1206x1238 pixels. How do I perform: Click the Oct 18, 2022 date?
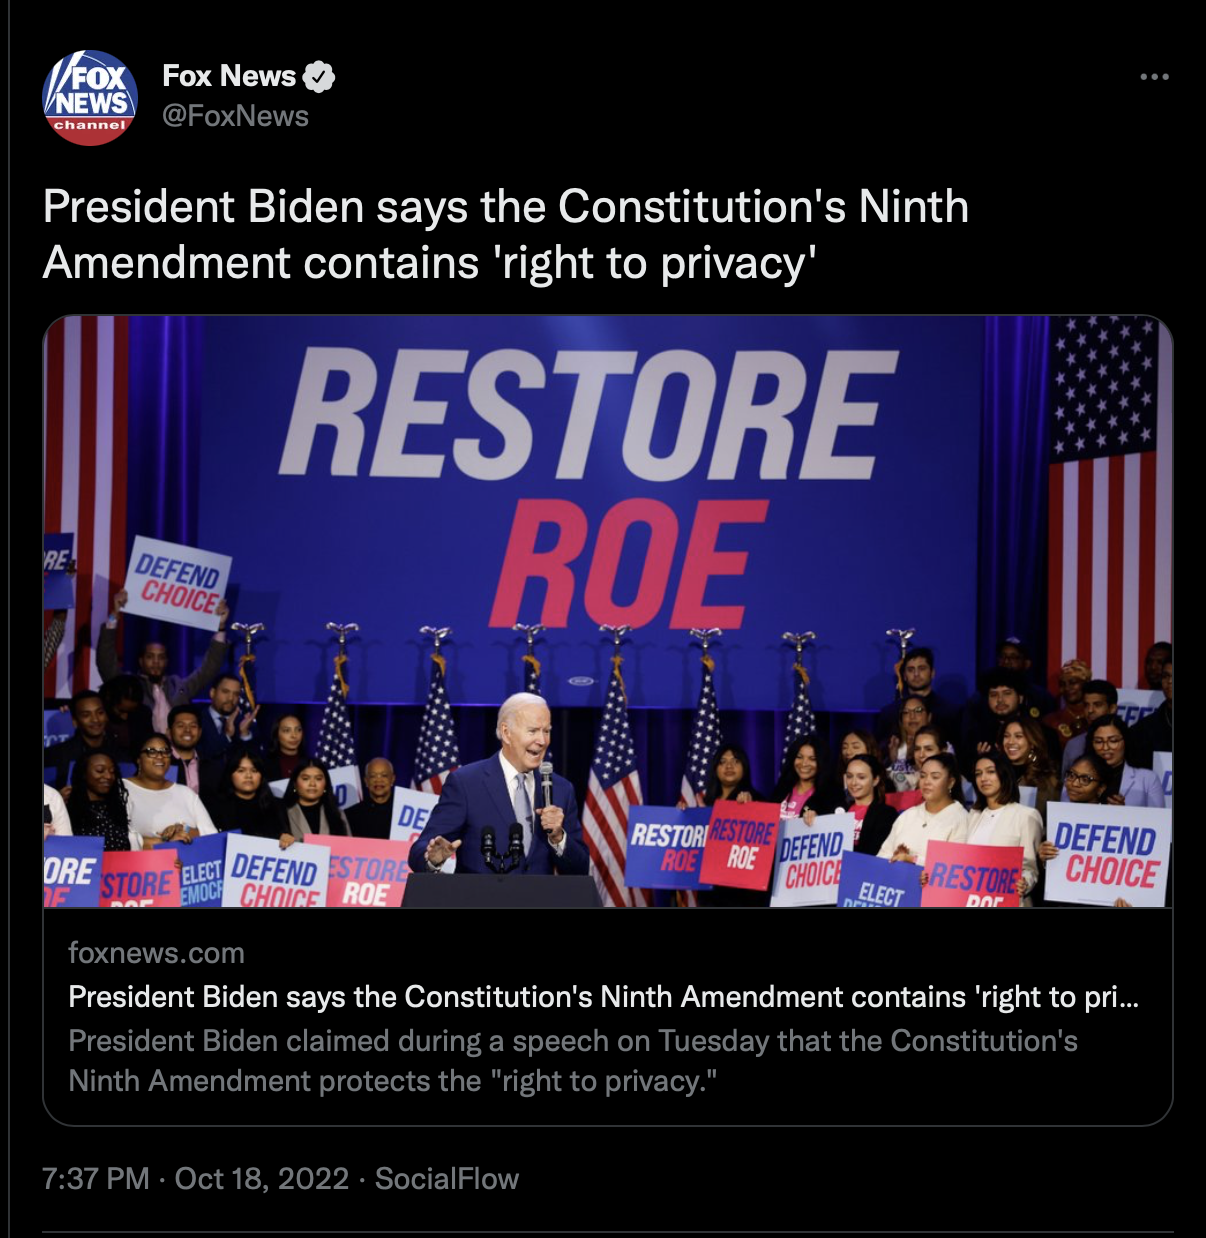tap(262, 1179)
